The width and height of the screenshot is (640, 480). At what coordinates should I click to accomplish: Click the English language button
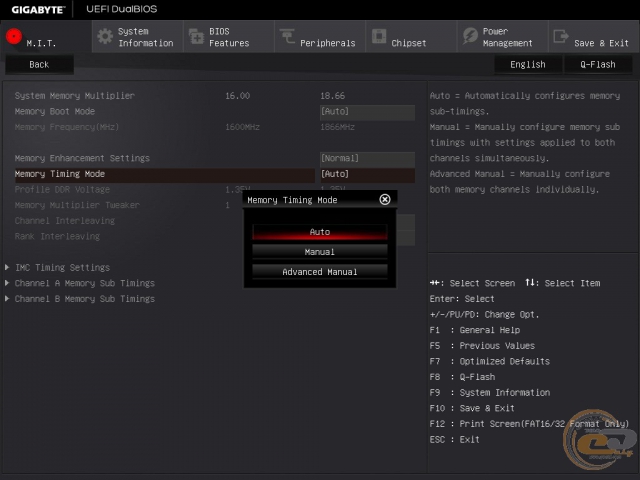[x=528, y=64]
